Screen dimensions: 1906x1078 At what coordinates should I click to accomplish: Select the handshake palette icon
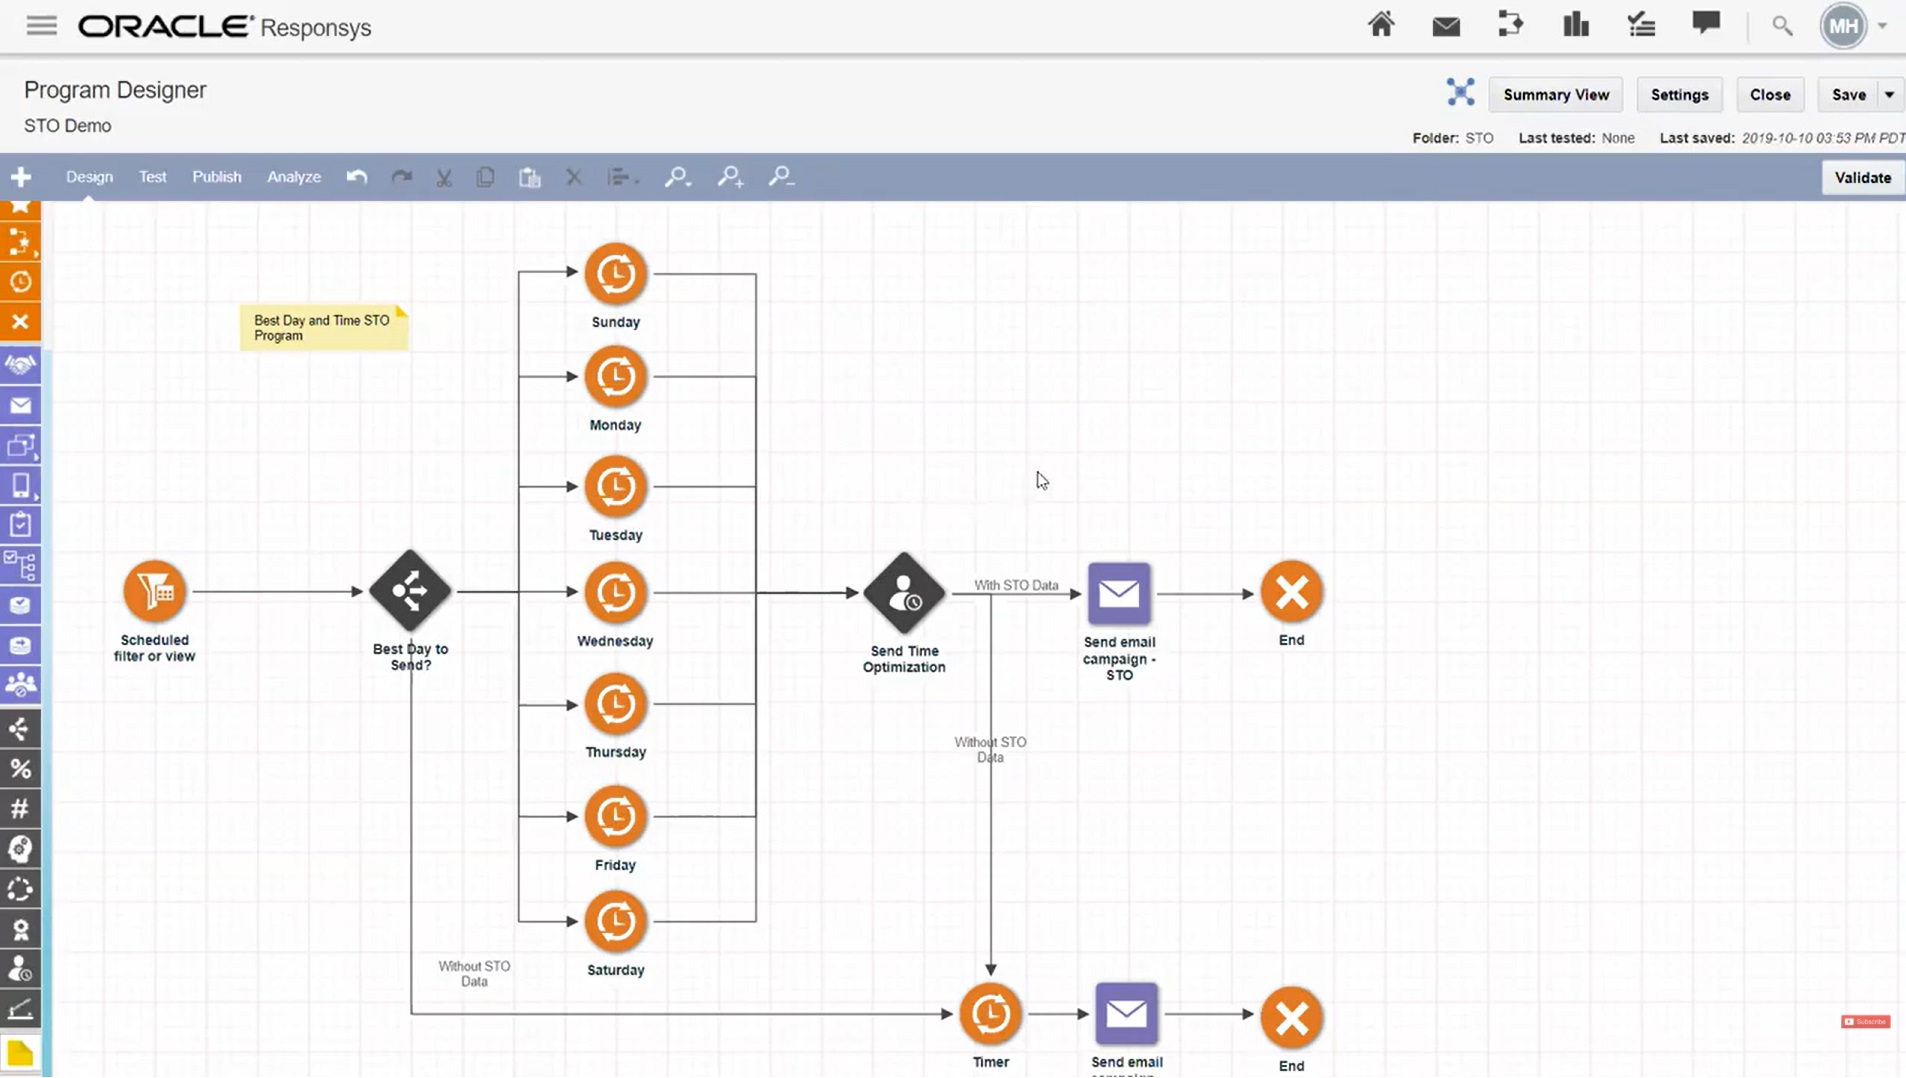20,365
